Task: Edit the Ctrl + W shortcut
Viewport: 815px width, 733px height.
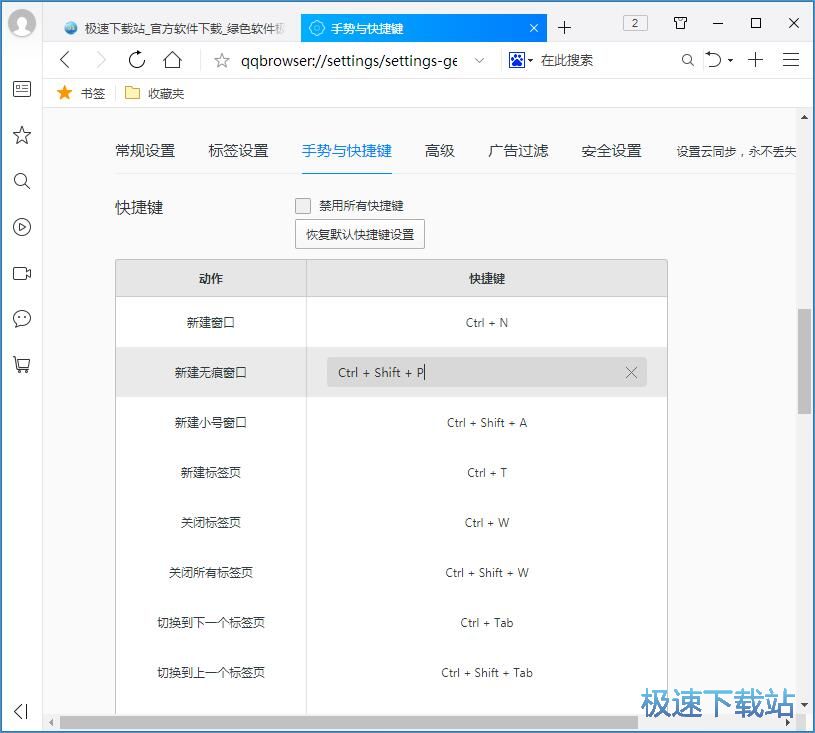Action: 487,522
